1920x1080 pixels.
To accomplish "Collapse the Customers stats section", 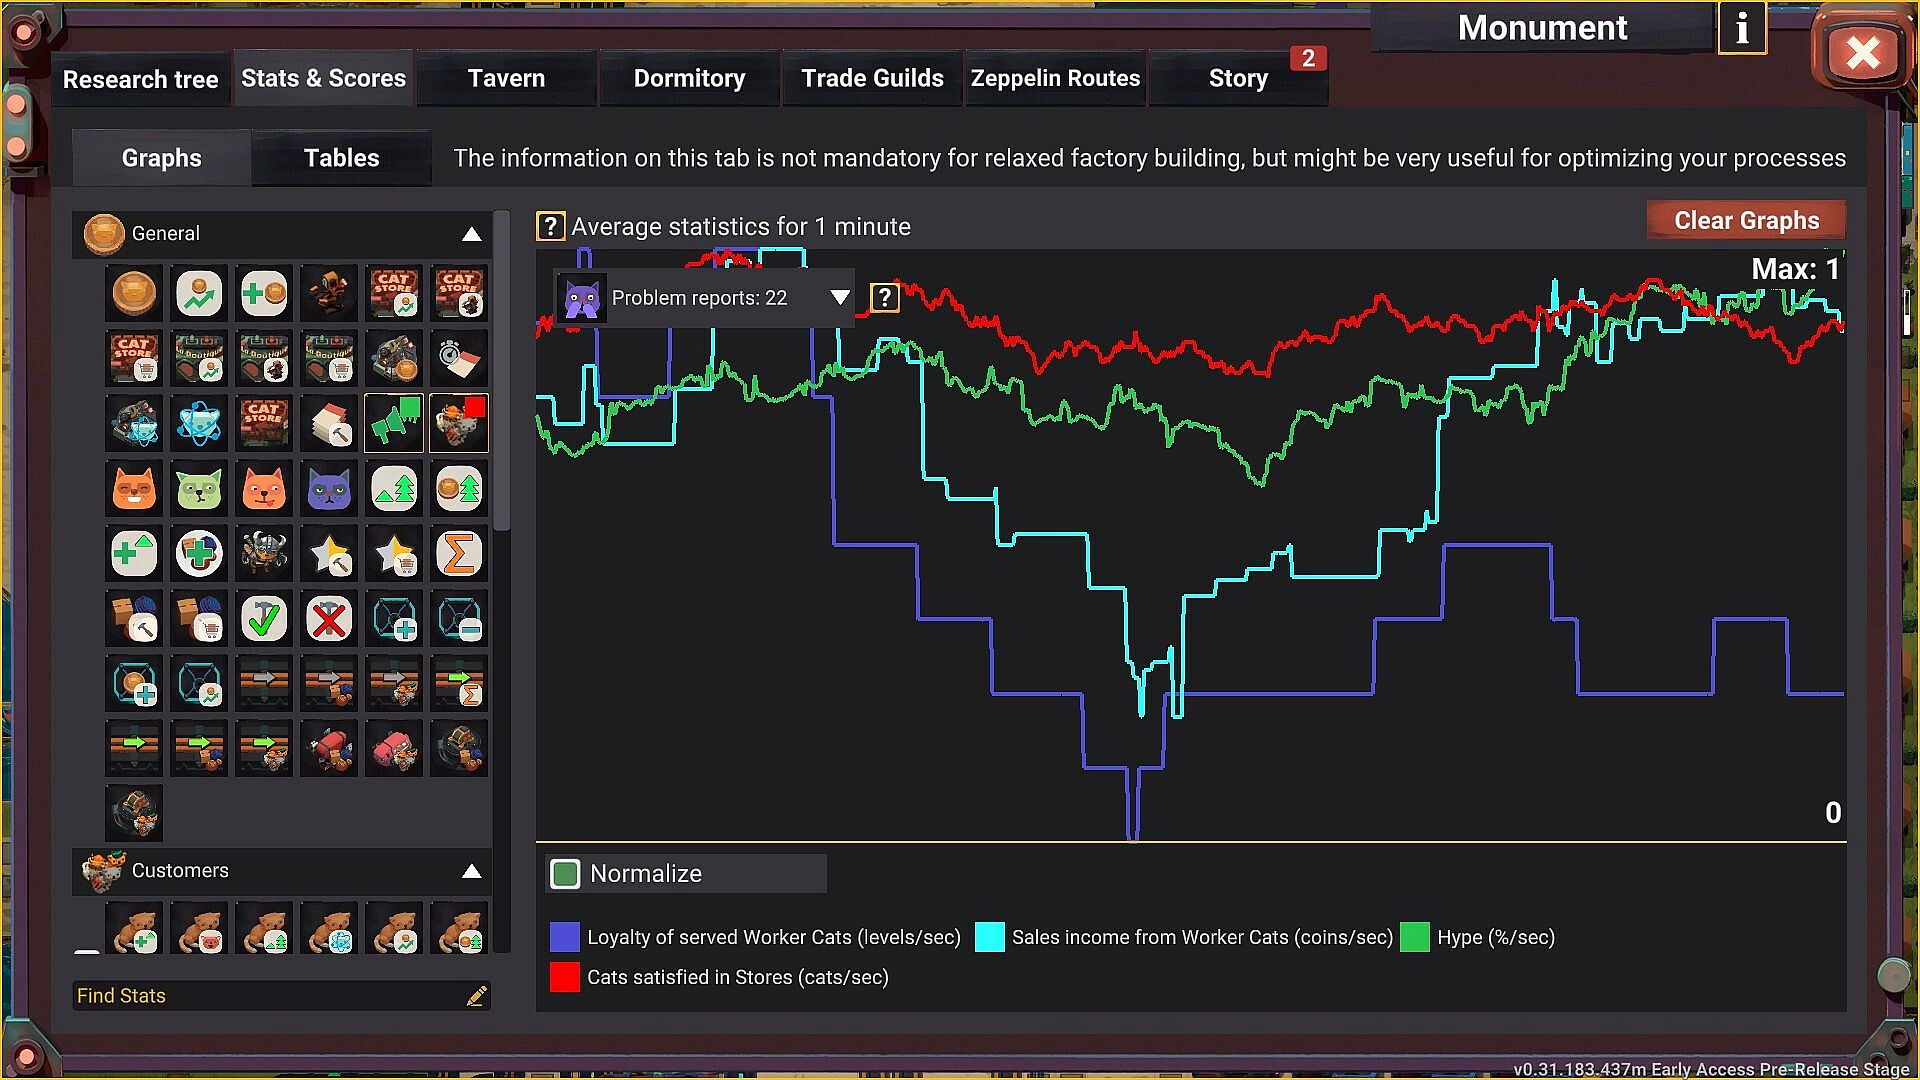I will click(471, 871).
